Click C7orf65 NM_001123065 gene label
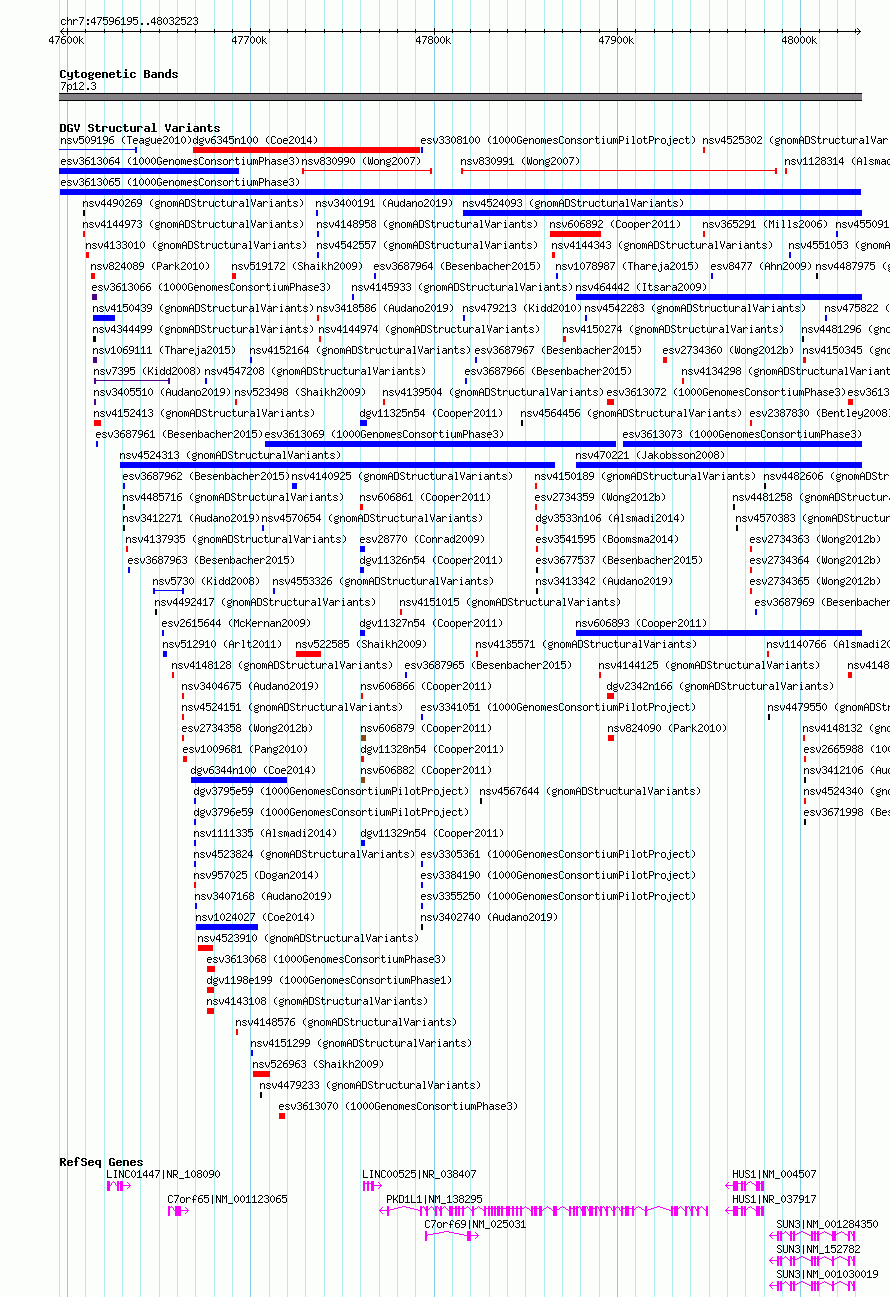The image size is (890, 1297). click(x=227, y=1198)
